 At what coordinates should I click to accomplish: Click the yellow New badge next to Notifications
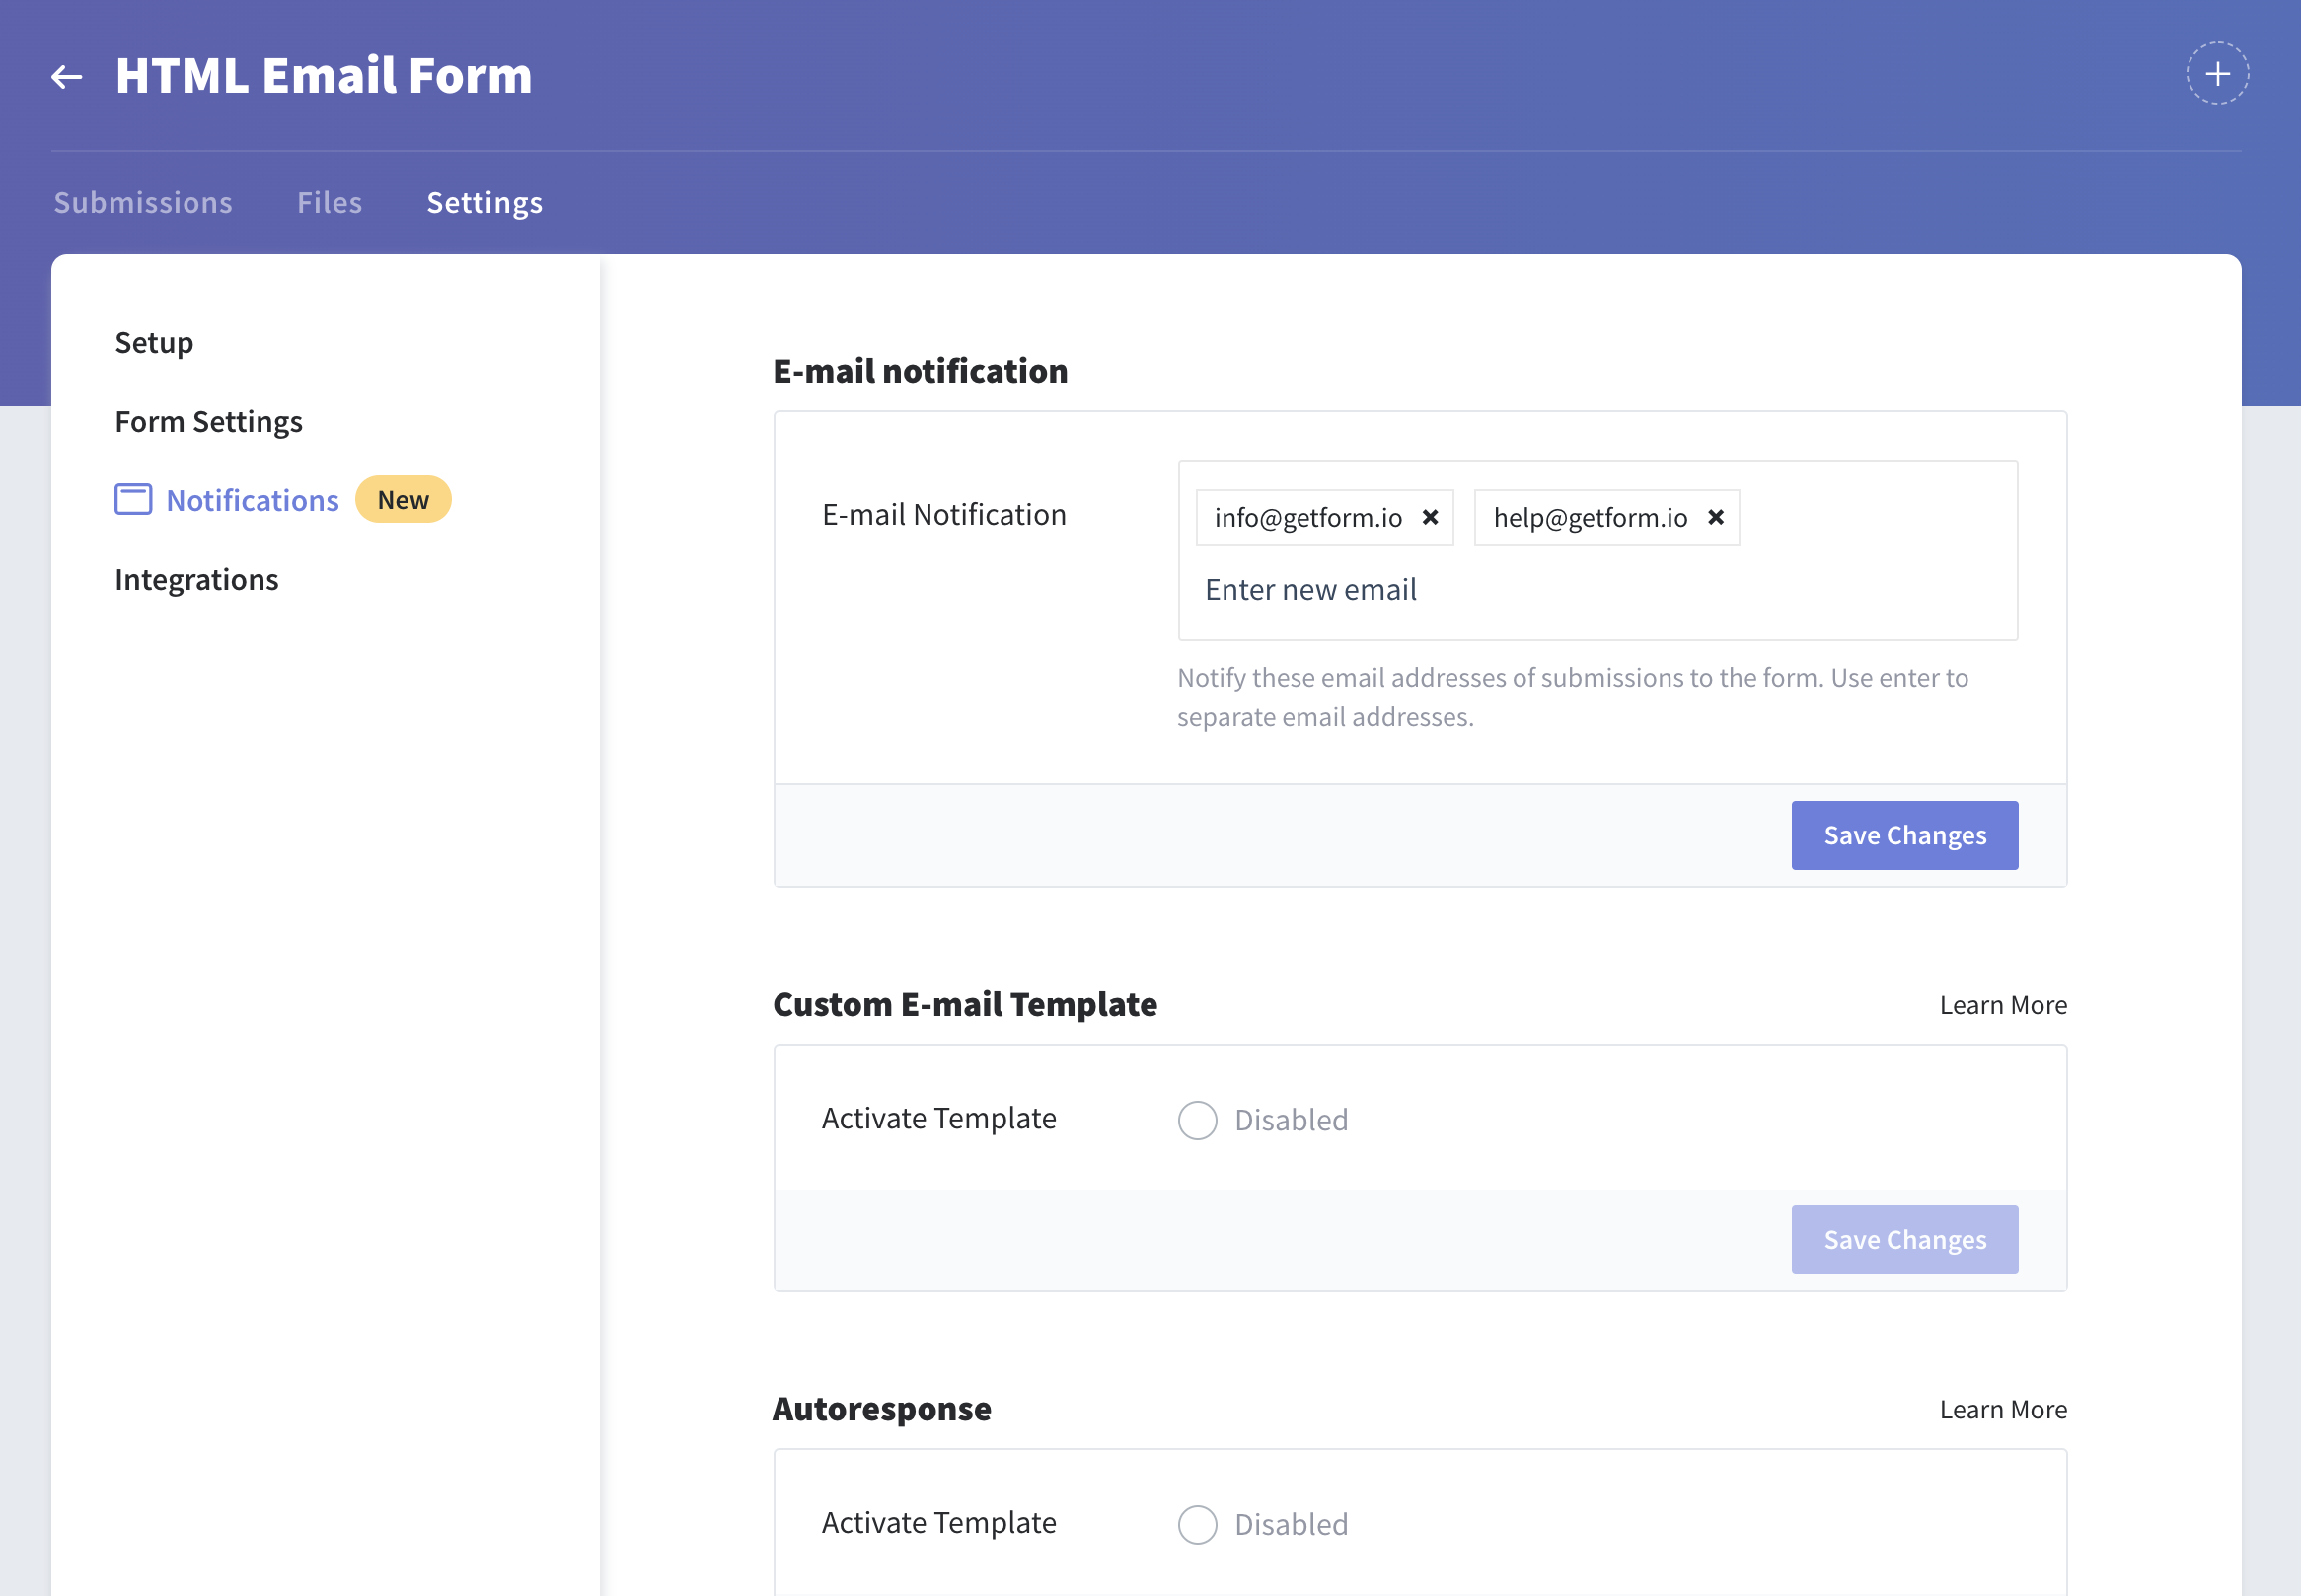click(403, 499)
